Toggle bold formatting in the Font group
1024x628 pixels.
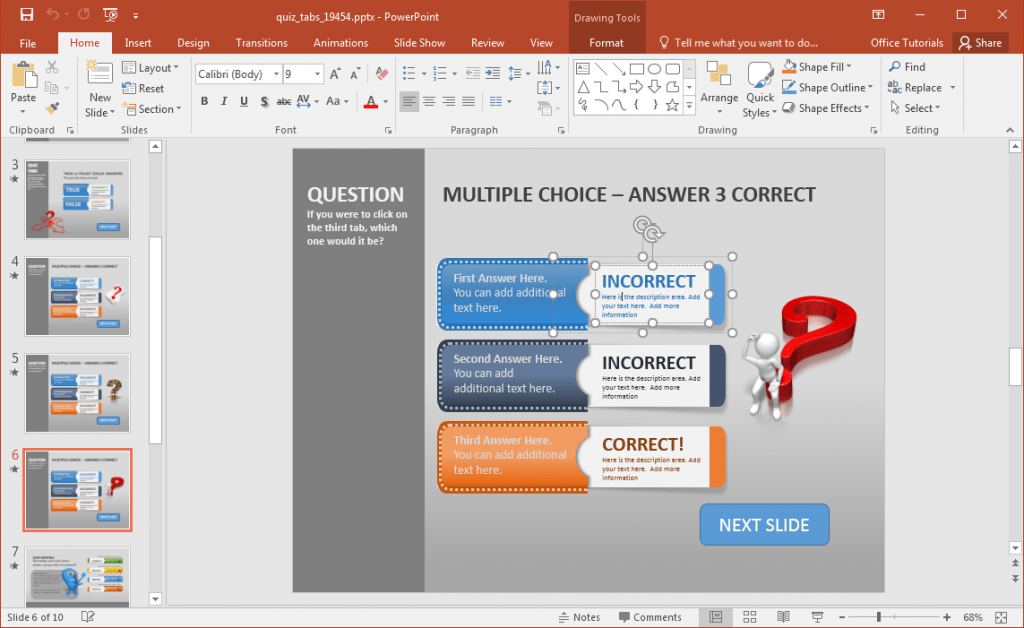pyautogui.click(x=204, y=101)
